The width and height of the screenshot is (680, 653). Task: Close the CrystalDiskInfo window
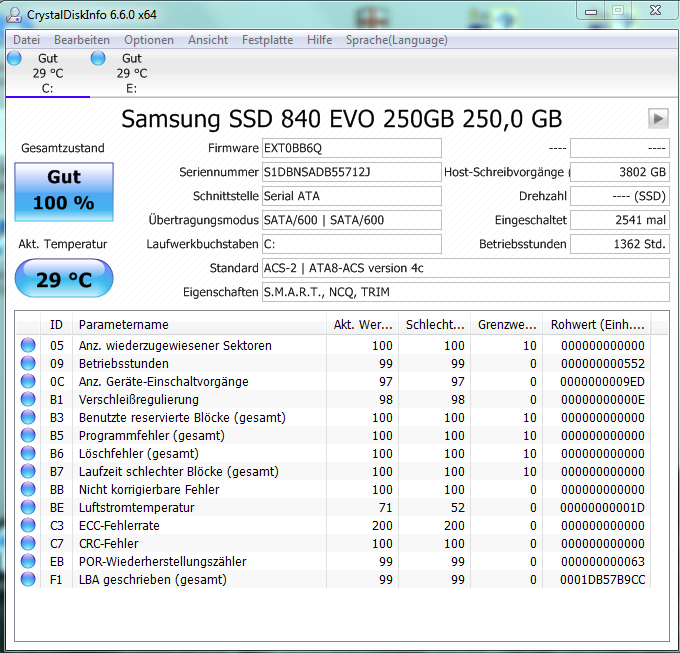click(655, 11)
